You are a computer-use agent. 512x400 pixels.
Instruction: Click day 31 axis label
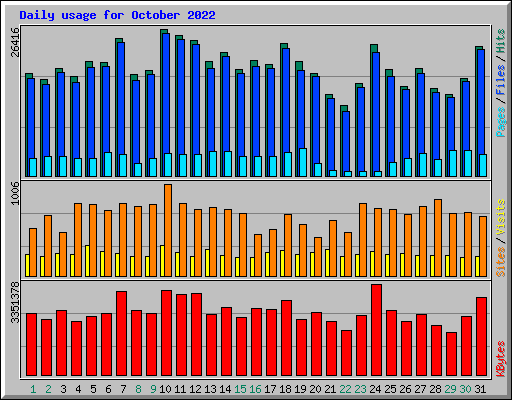480,389
